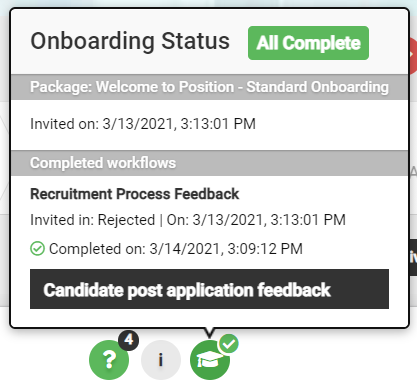Screen dimensions: 417x390
Task: Click the Invited on 3/13/2021 date text
Action: click(x=143, y=124)
